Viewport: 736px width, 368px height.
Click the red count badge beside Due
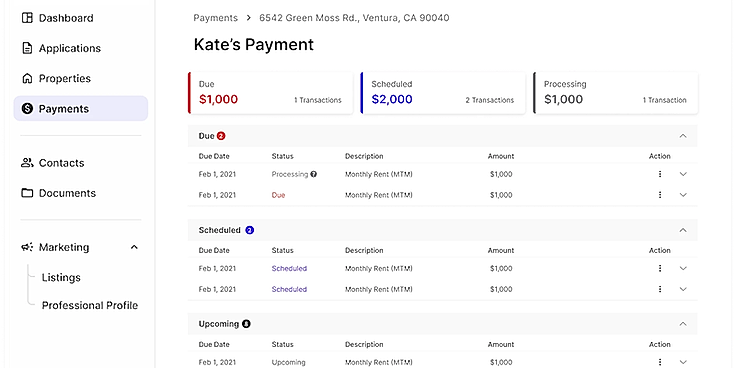221,136
